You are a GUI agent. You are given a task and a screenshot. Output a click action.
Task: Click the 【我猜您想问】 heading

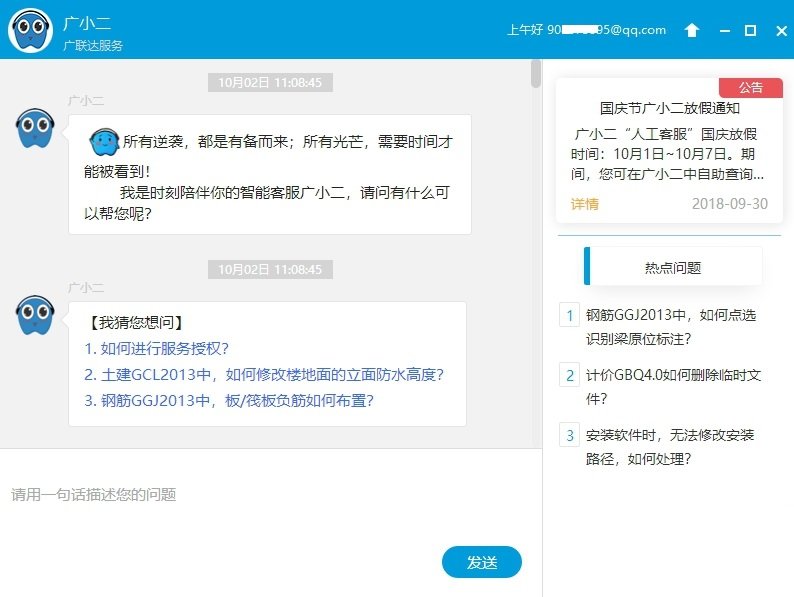136,322
